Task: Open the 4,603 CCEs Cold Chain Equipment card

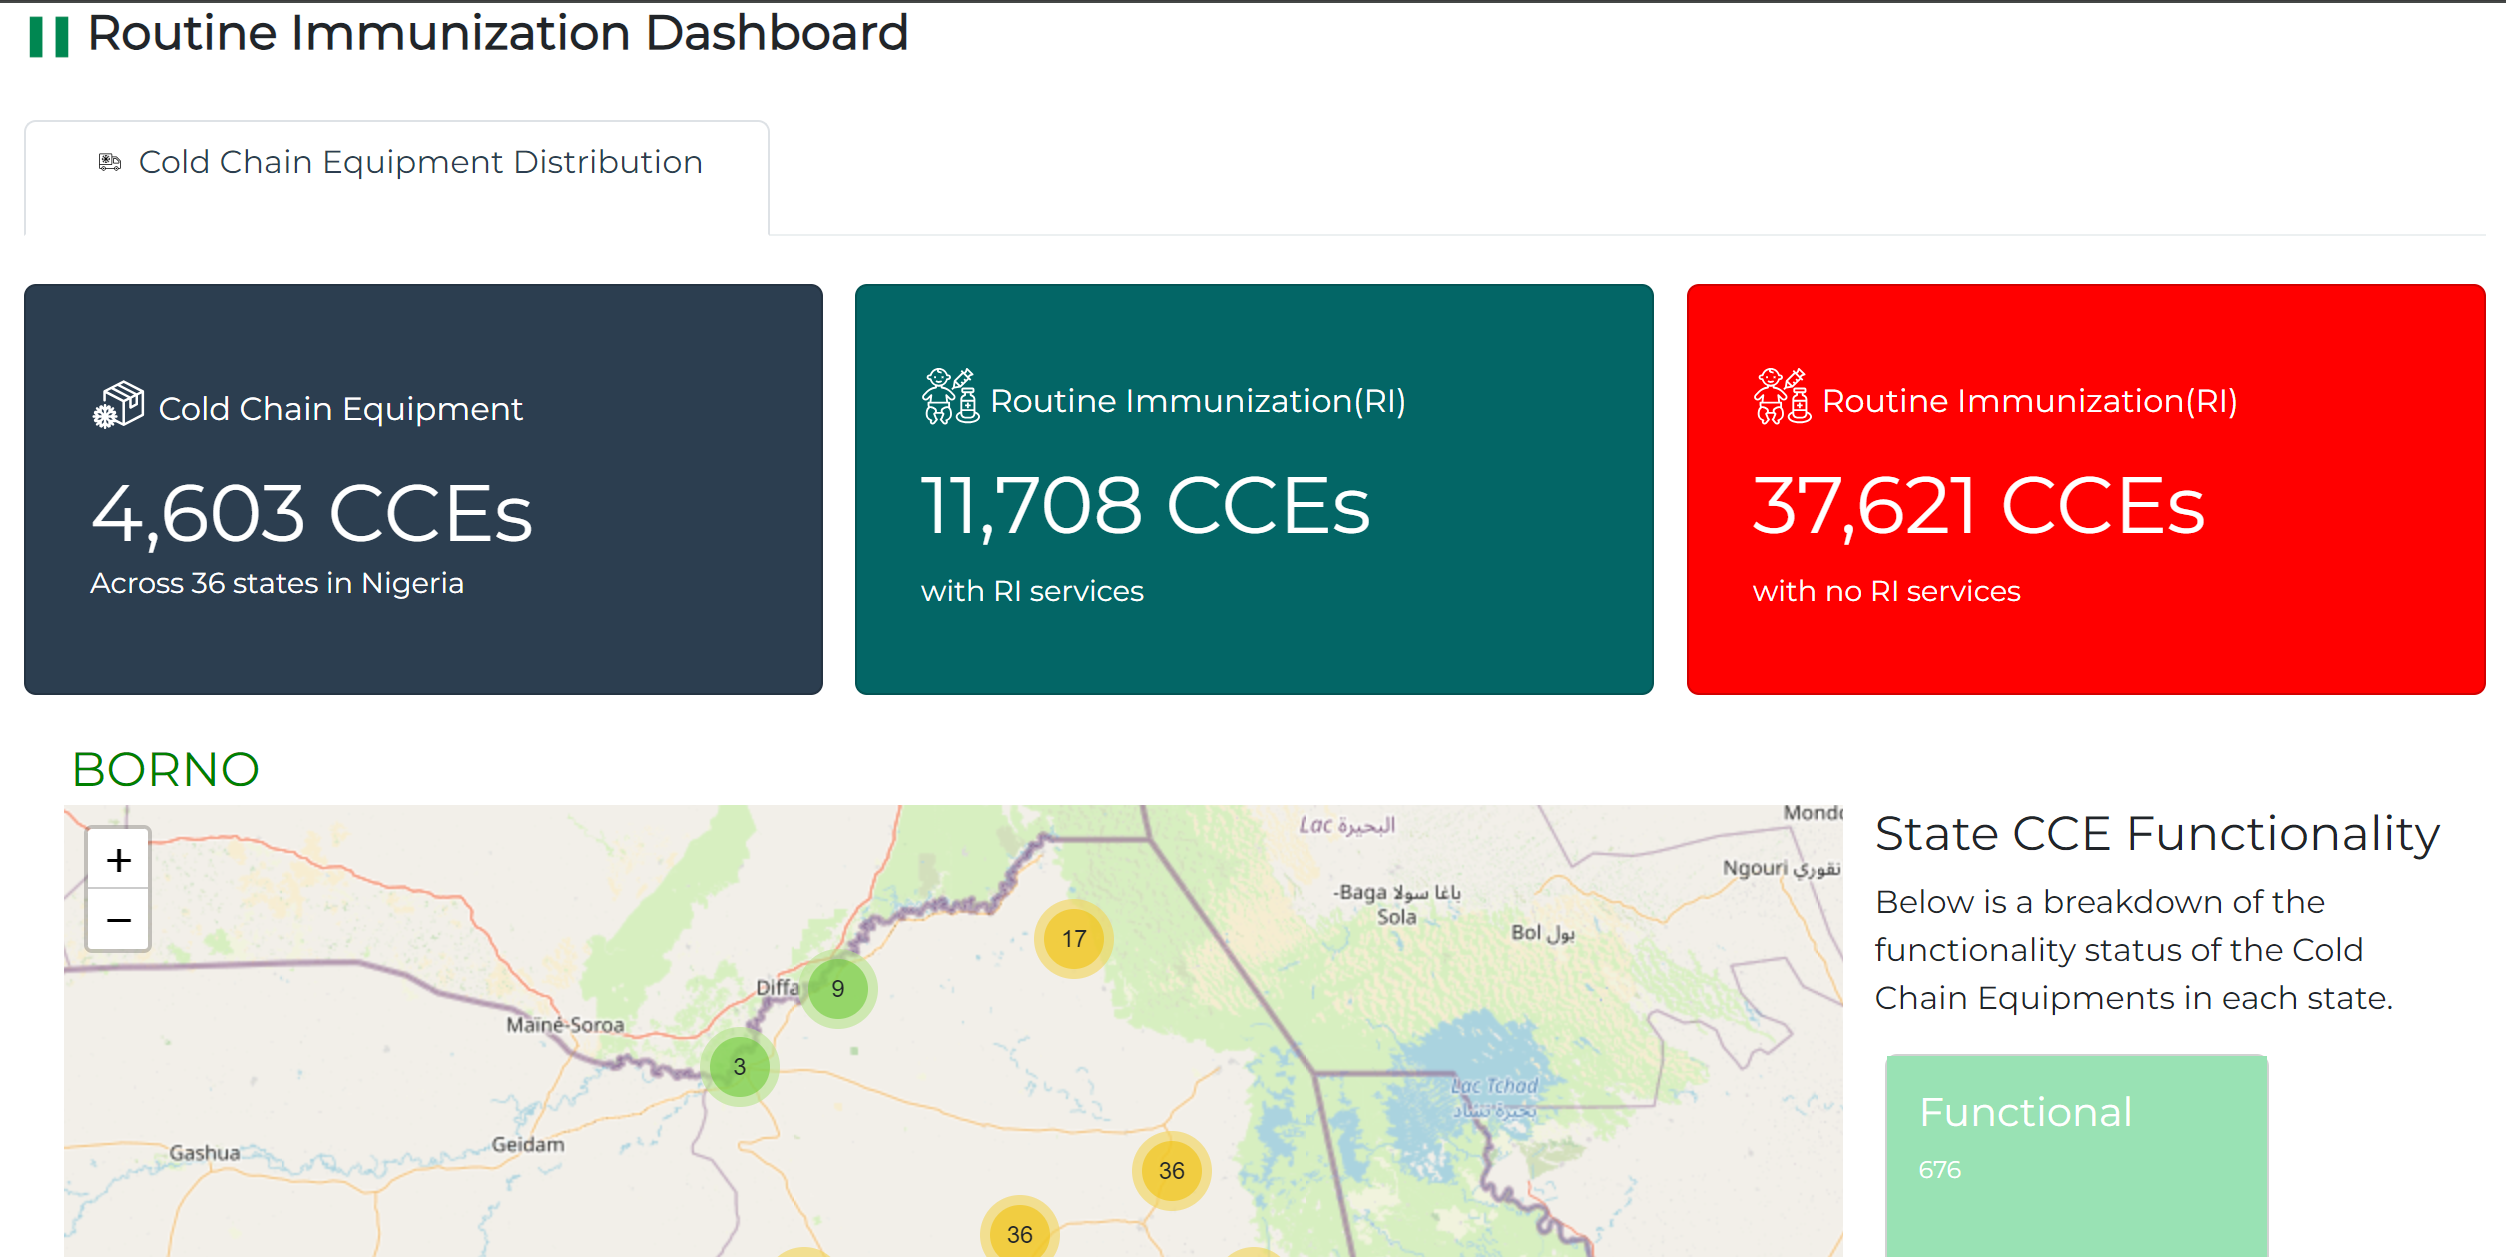Action: point(420,487)
